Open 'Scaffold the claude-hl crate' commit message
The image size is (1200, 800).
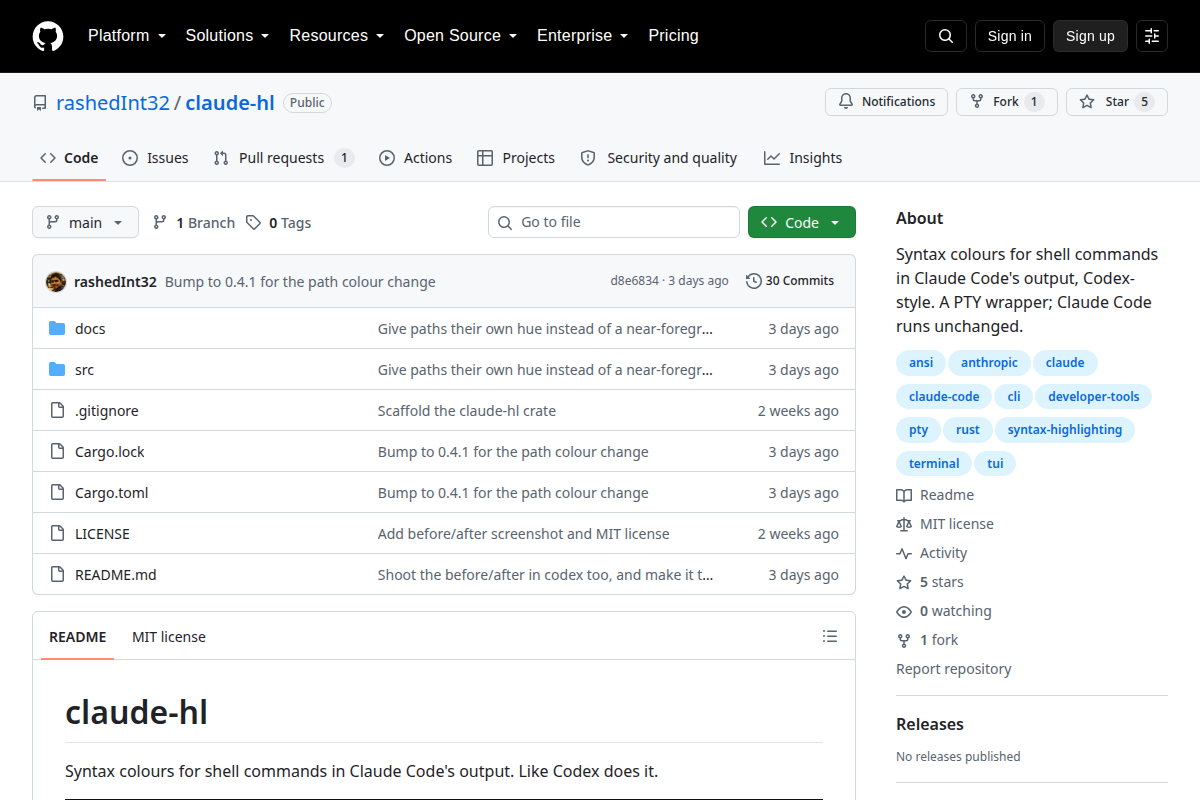(x=467, y=411)
